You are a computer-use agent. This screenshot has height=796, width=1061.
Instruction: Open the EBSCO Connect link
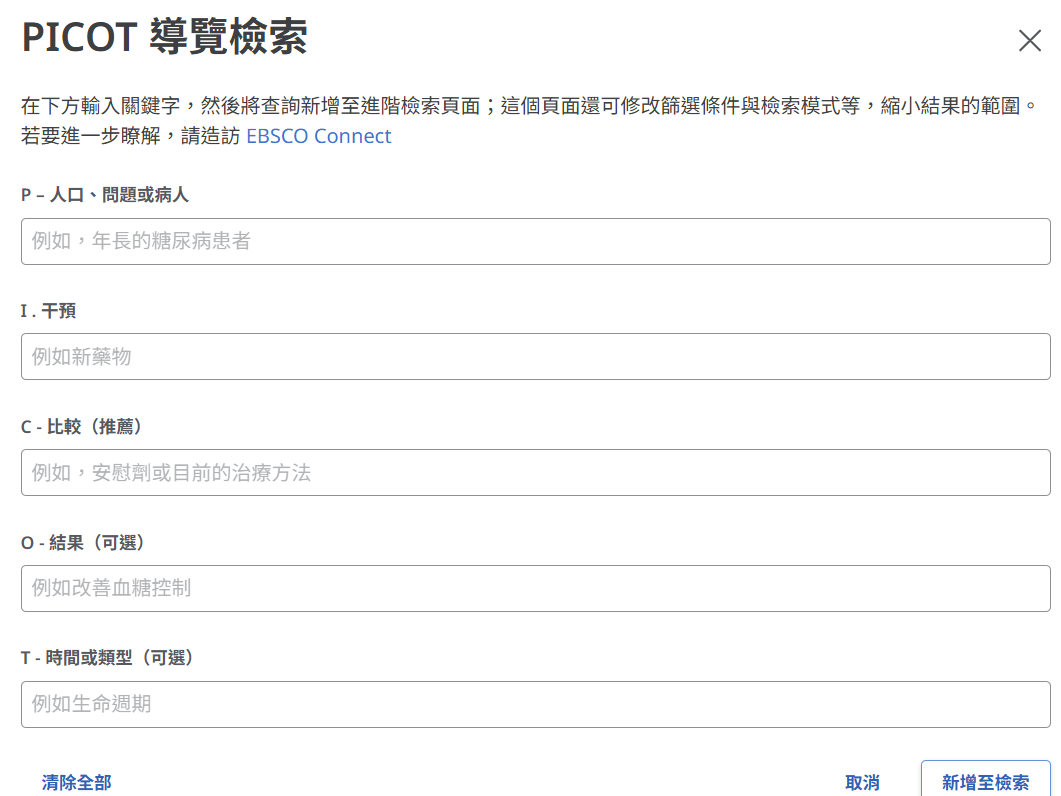pos(318,136)
